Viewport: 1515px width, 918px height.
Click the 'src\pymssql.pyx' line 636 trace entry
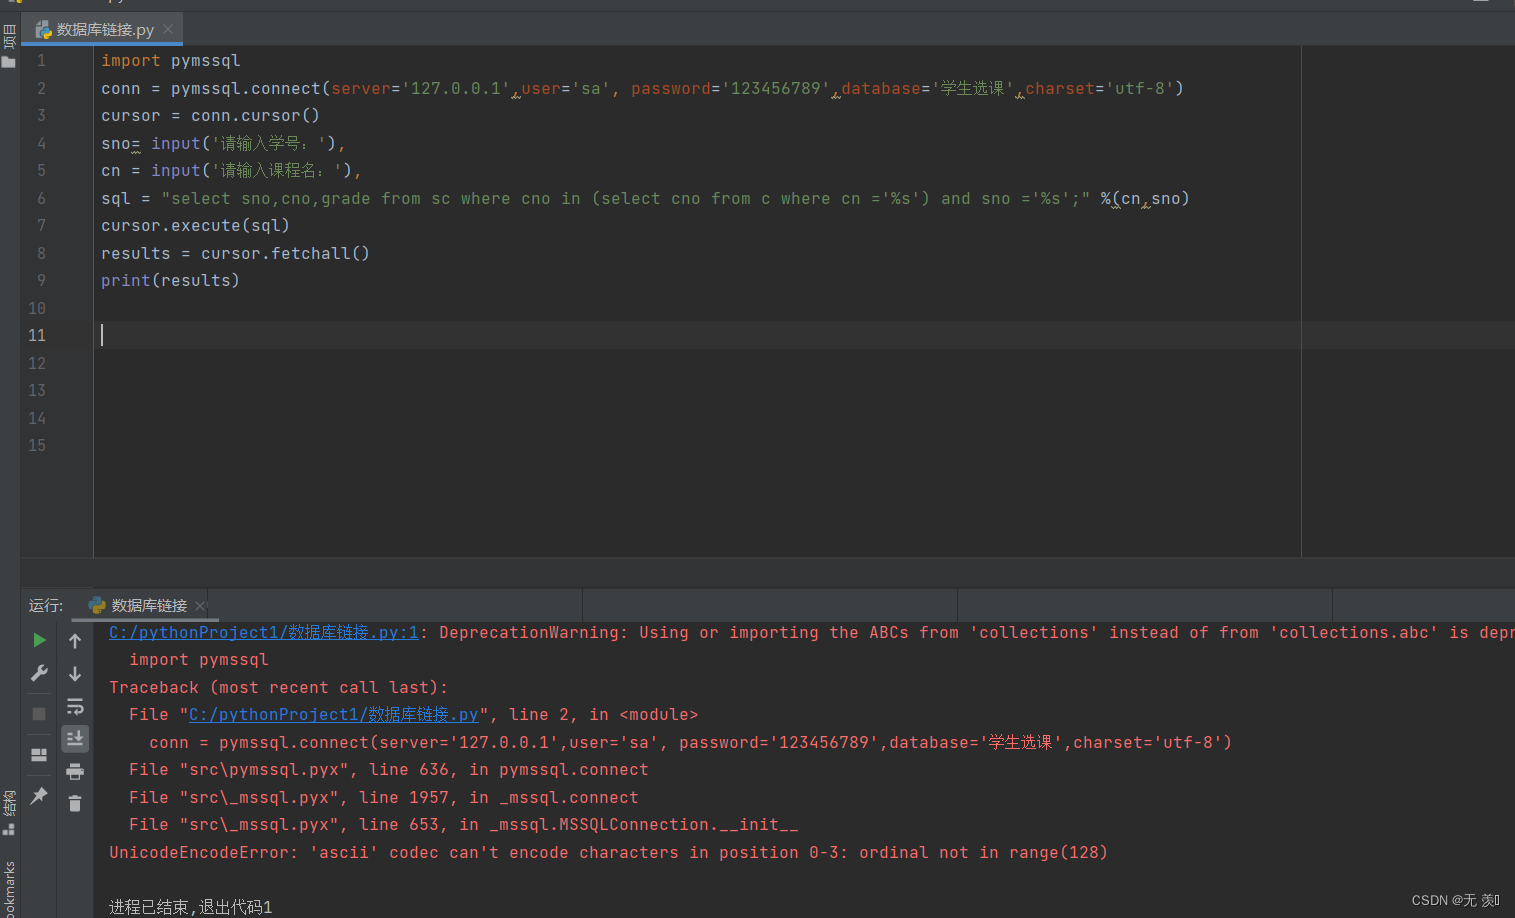click(x=389, y=769)
